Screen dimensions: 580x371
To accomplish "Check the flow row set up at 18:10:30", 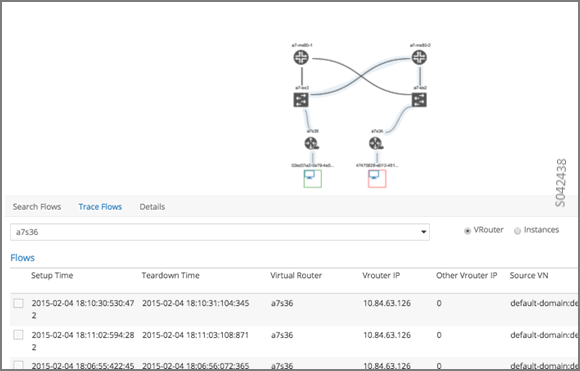I will click(18, 303).
